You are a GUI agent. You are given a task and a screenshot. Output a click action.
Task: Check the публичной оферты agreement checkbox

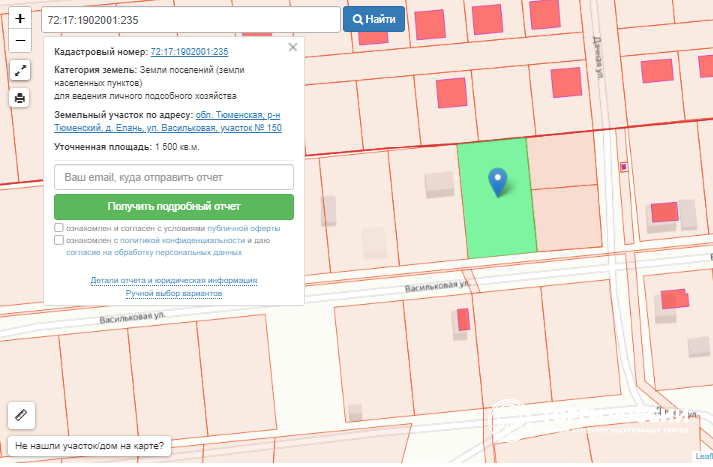[x=60, y=228]
